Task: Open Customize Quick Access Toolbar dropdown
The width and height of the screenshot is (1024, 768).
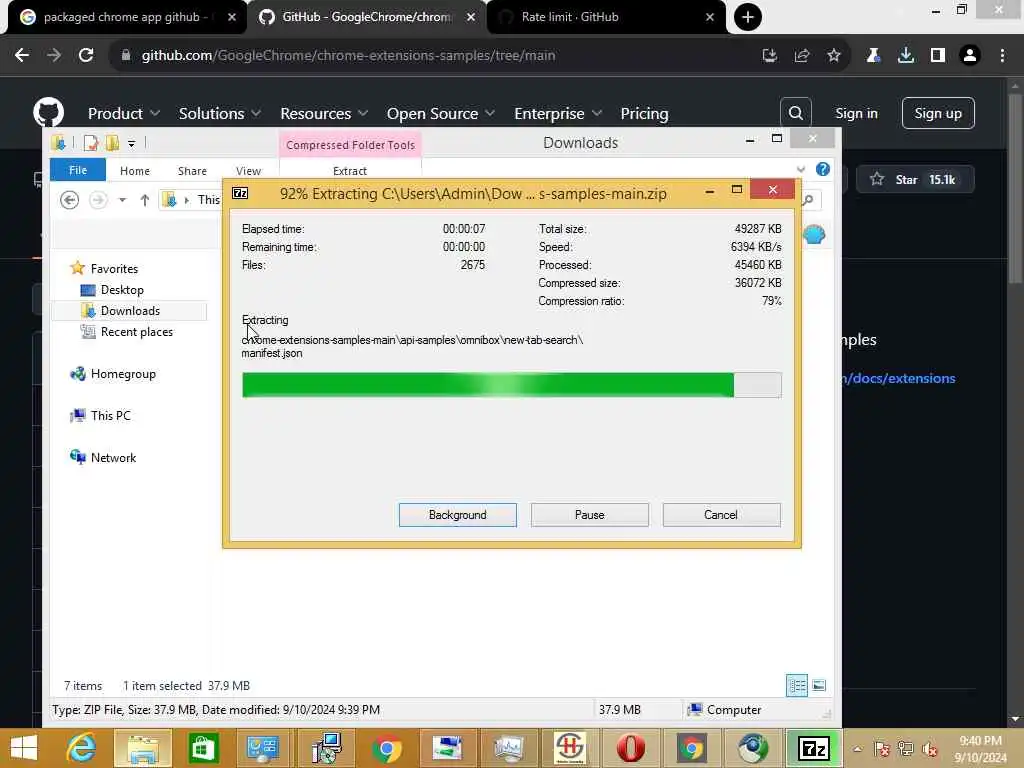Action: click(131, 143)
